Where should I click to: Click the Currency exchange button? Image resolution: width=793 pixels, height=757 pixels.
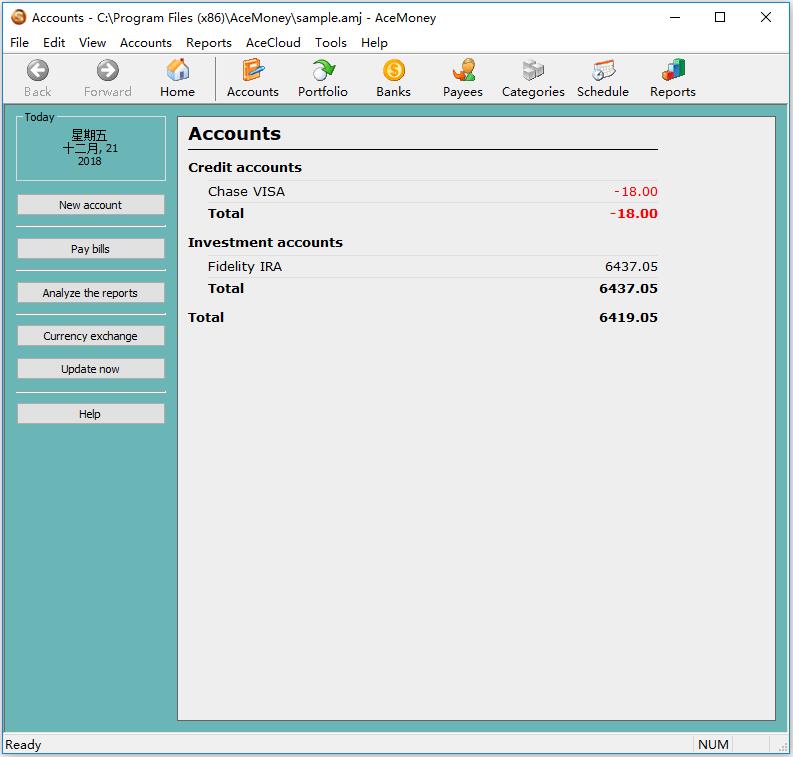90,336
